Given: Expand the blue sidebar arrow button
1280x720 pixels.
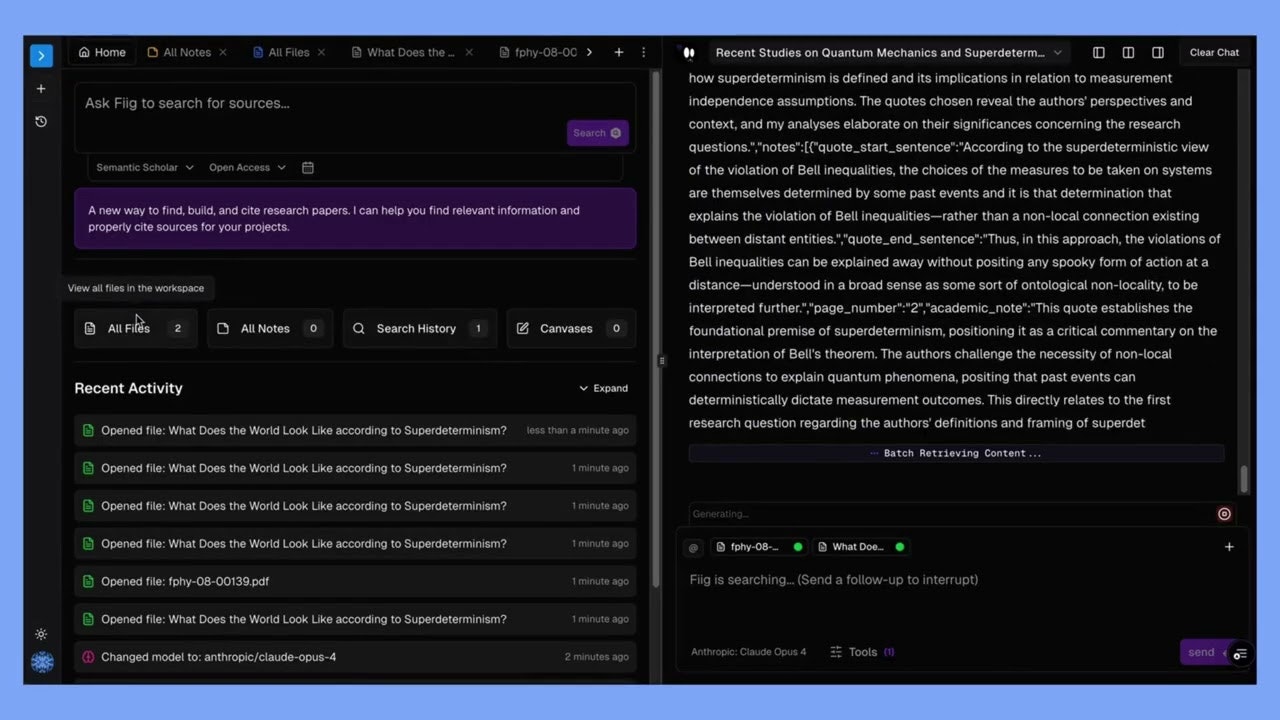Looking at the screenshot, I should click(x=41, y=56).
